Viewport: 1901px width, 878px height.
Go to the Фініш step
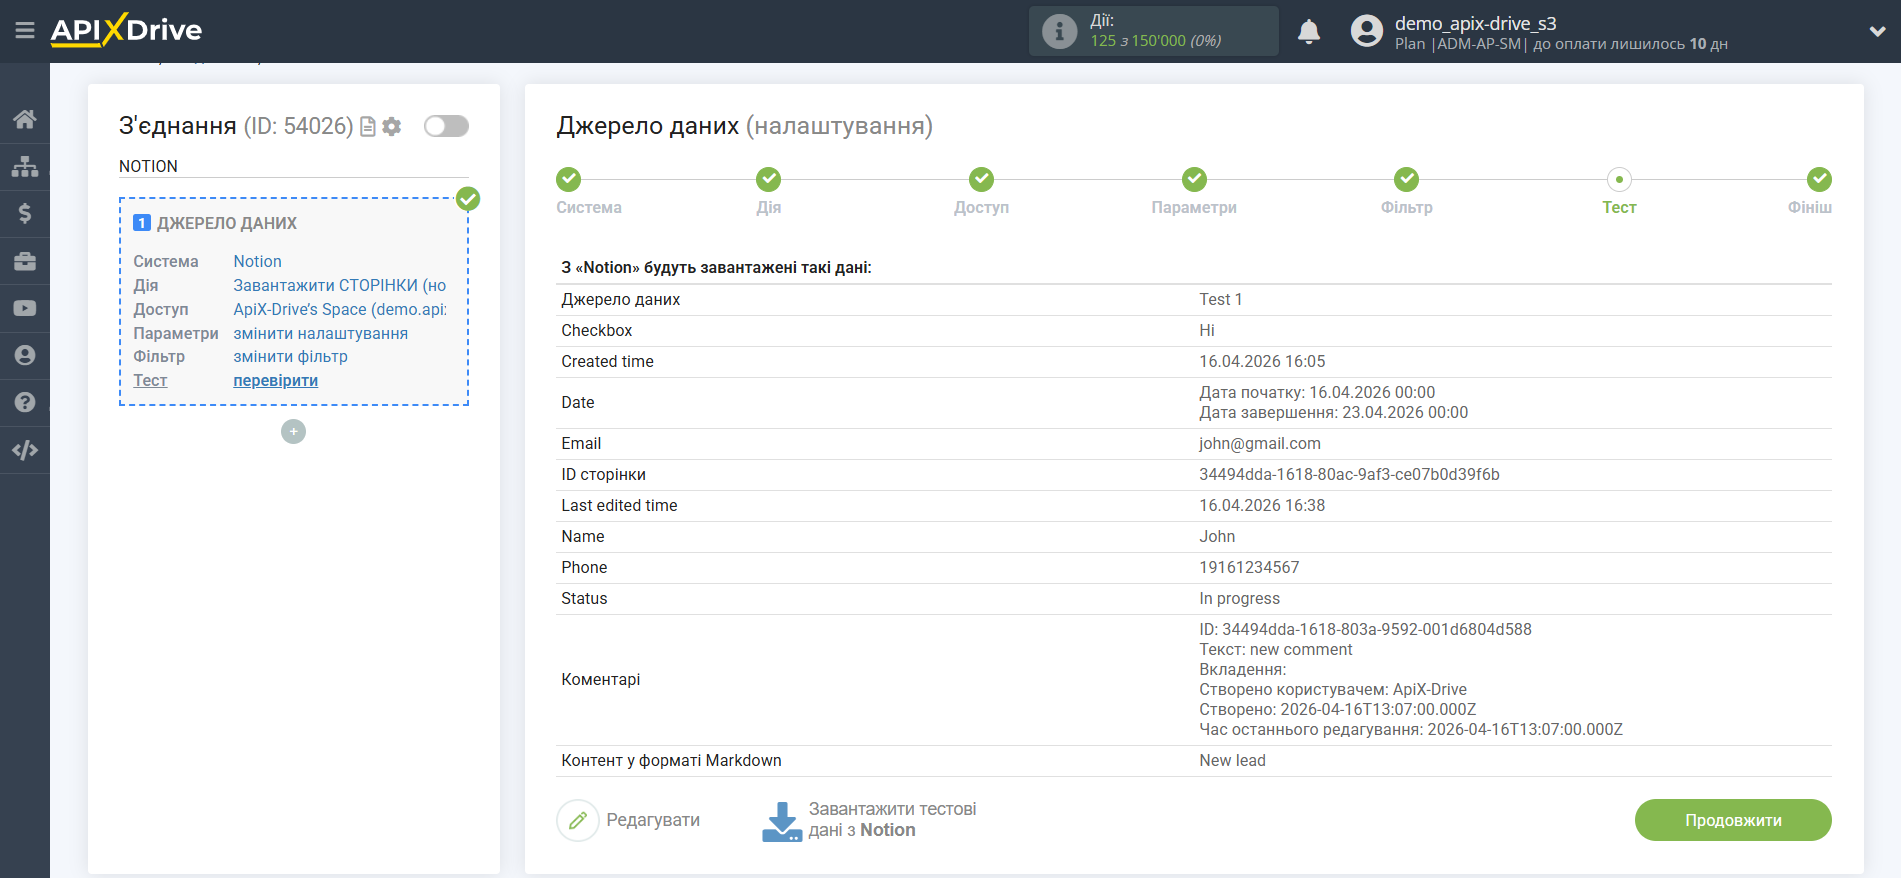tap(1819, 179)
